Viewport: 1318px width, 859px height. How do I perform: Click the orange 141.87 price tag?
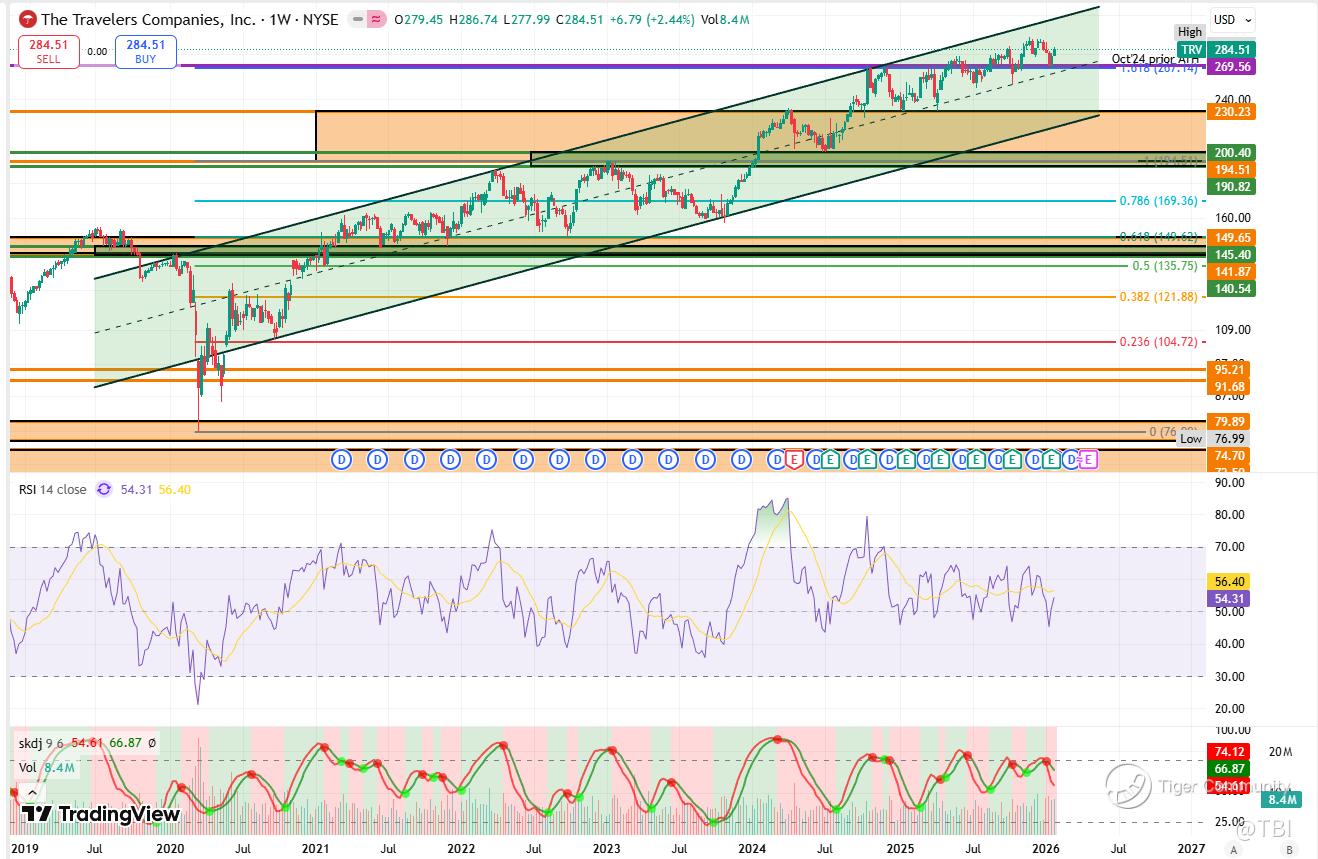click(1231, 271)
